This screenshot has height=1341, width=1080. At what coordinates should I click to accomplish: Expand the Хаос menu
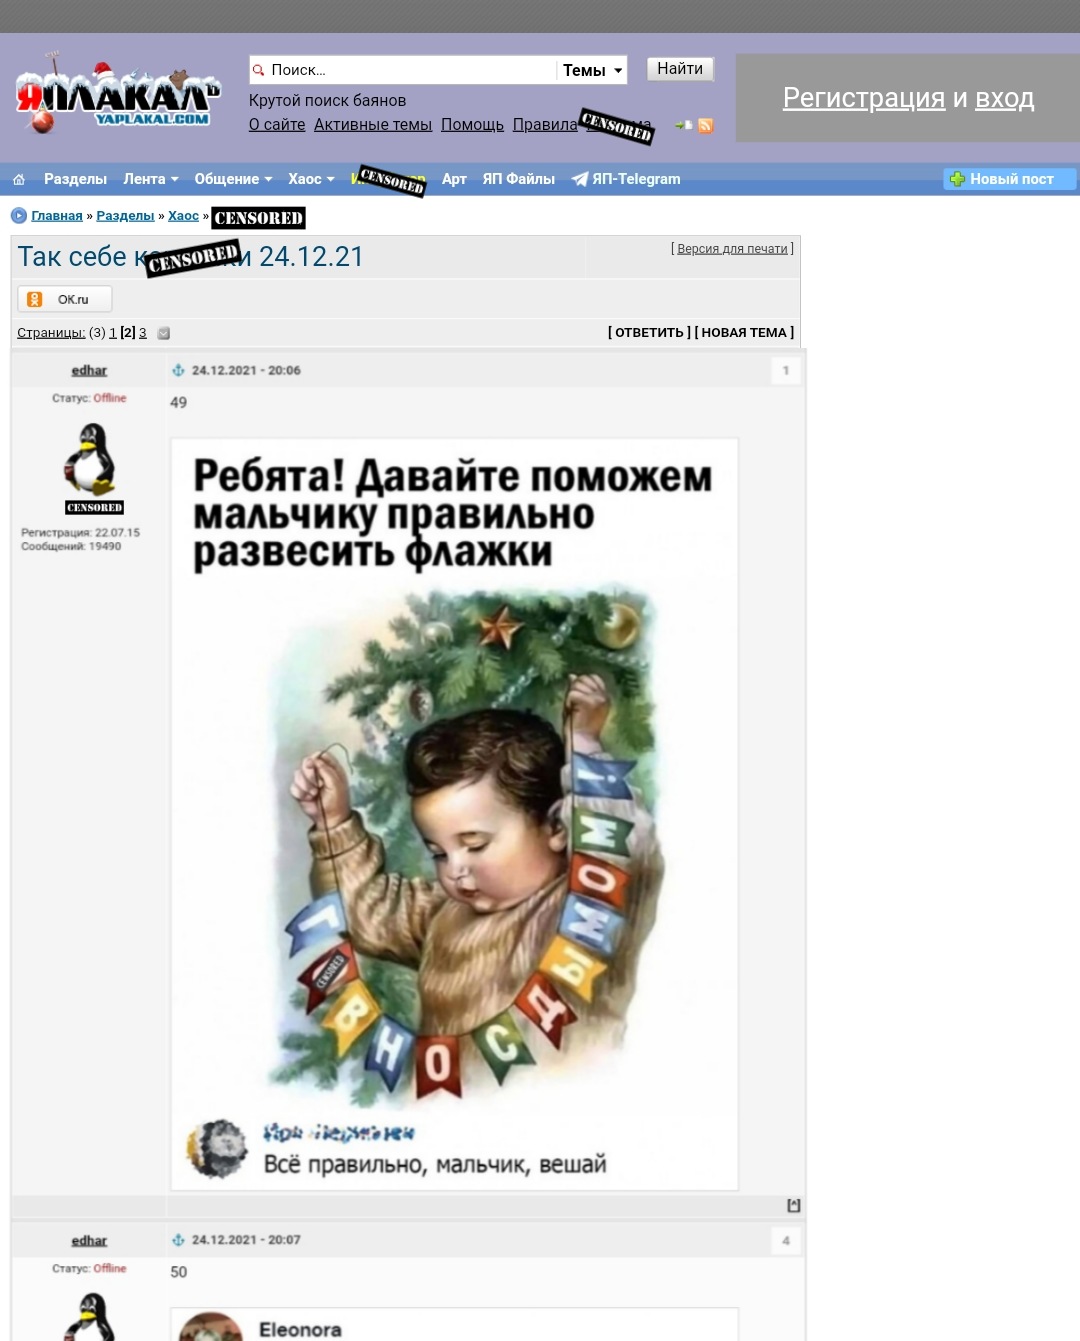tap(311, 179)
